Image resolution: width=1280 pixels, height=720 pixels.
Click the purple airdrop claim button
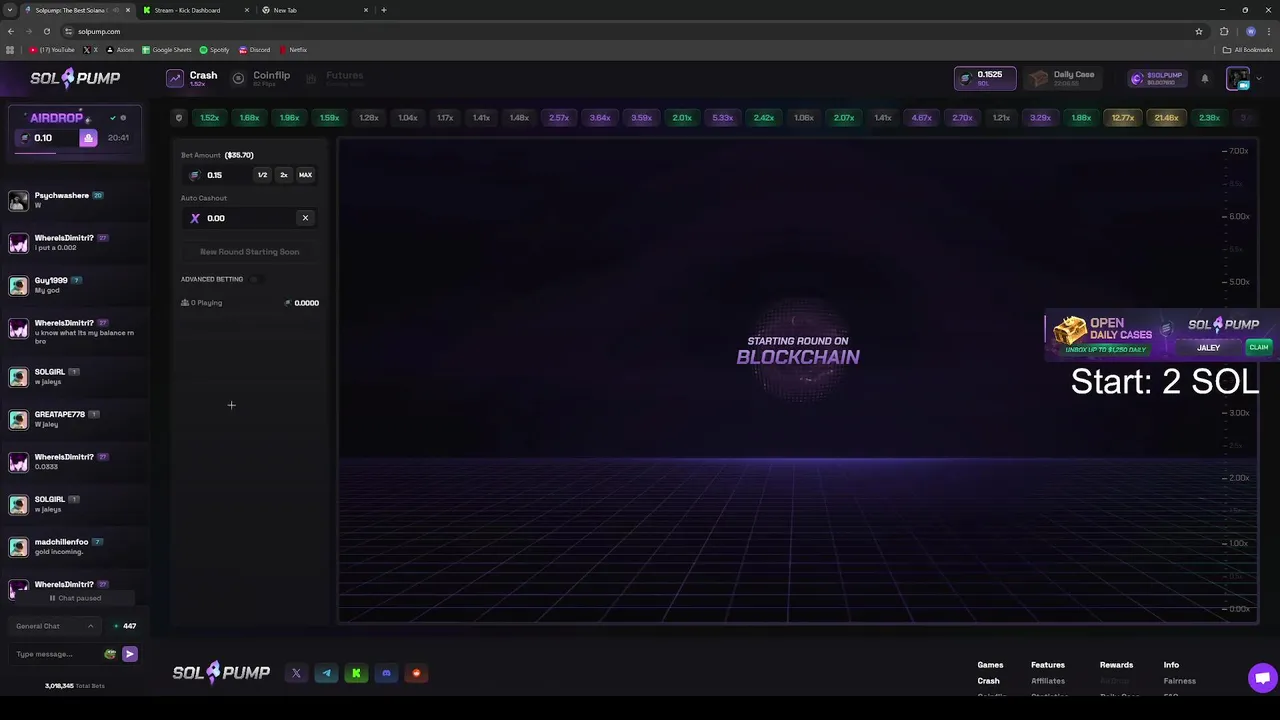coord(88,138)
